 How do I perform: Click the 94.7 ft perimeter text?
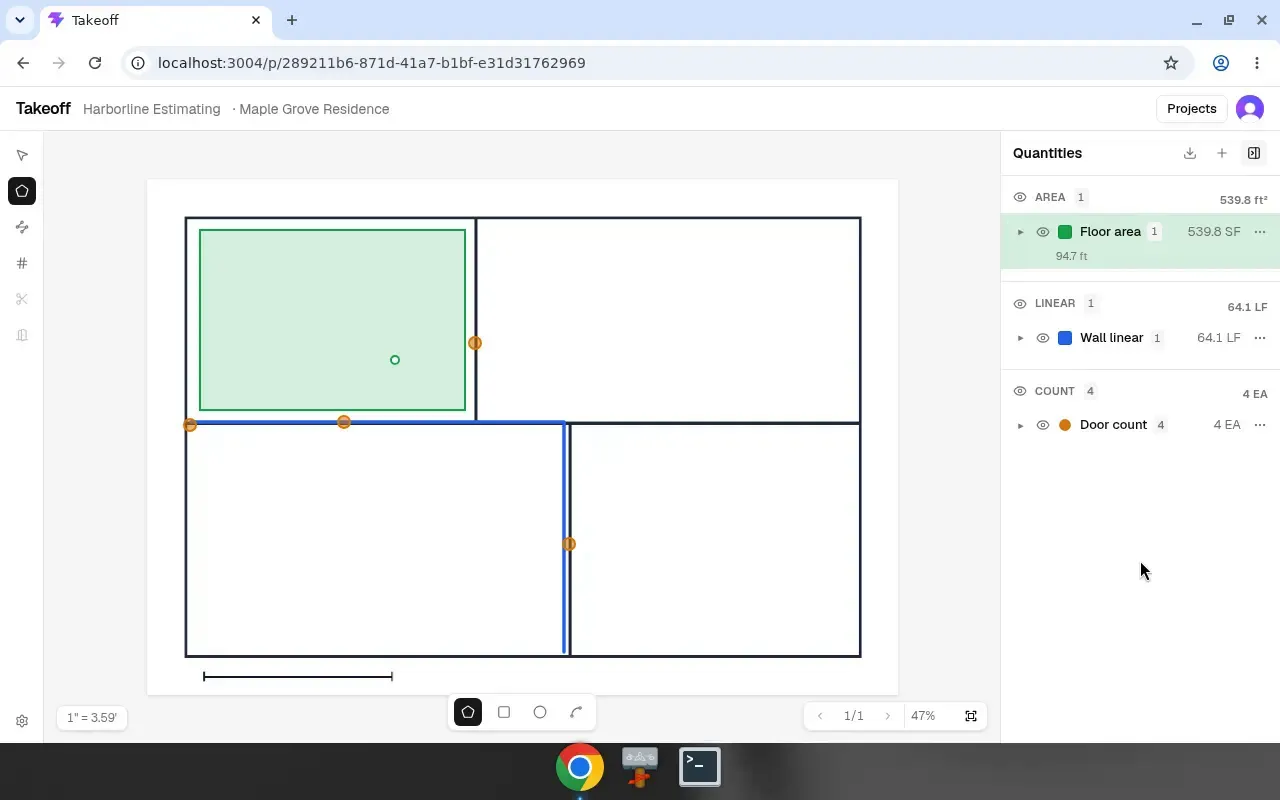[1071, 256]
